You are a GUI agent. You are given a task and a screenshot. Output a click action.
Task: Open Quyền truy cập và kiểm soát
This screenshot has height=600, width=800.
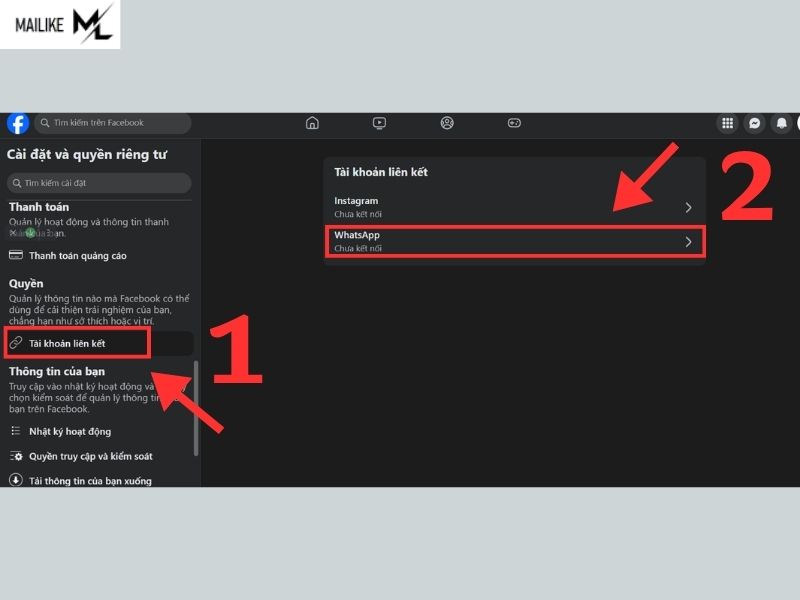tap(91, 456)
